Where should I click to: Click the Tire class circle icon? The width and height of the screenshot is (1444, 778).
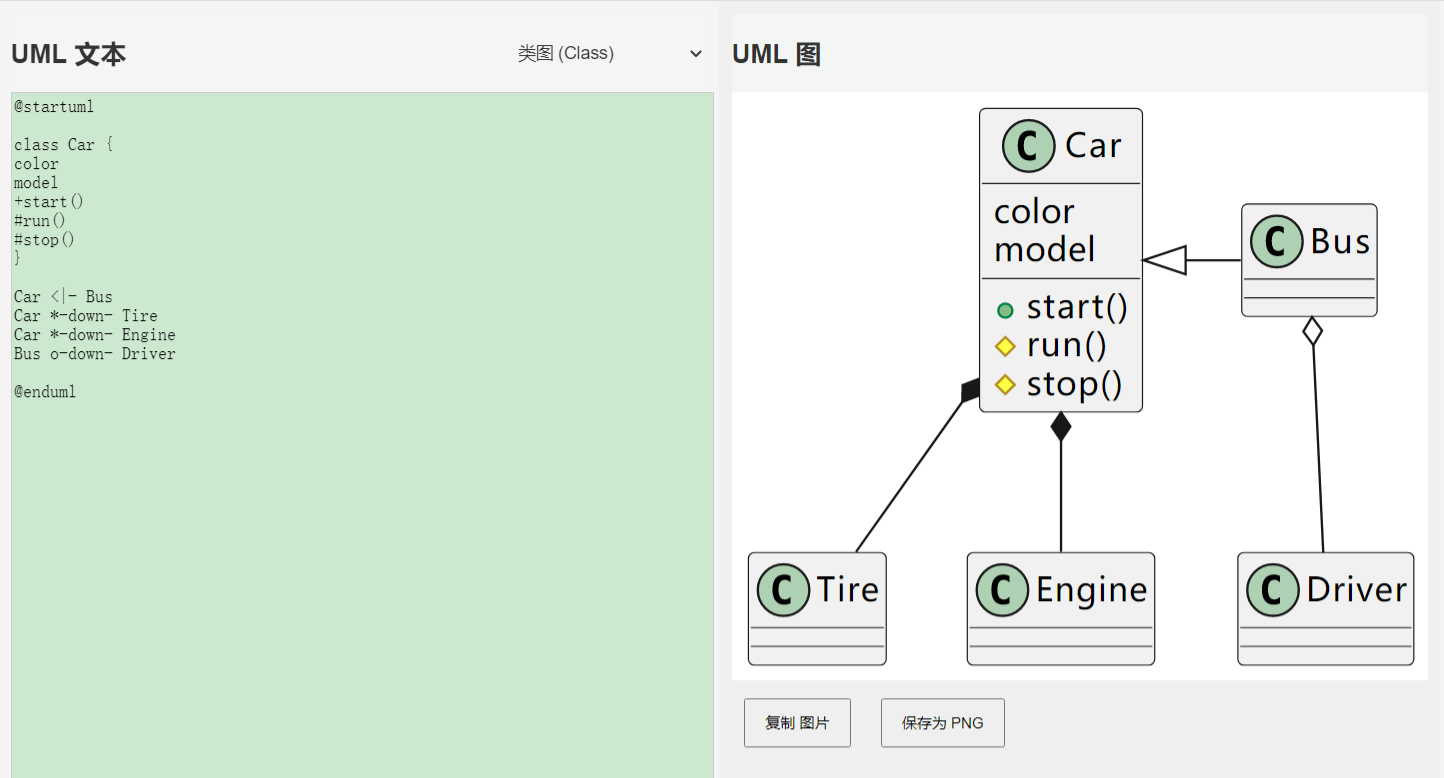783,590
